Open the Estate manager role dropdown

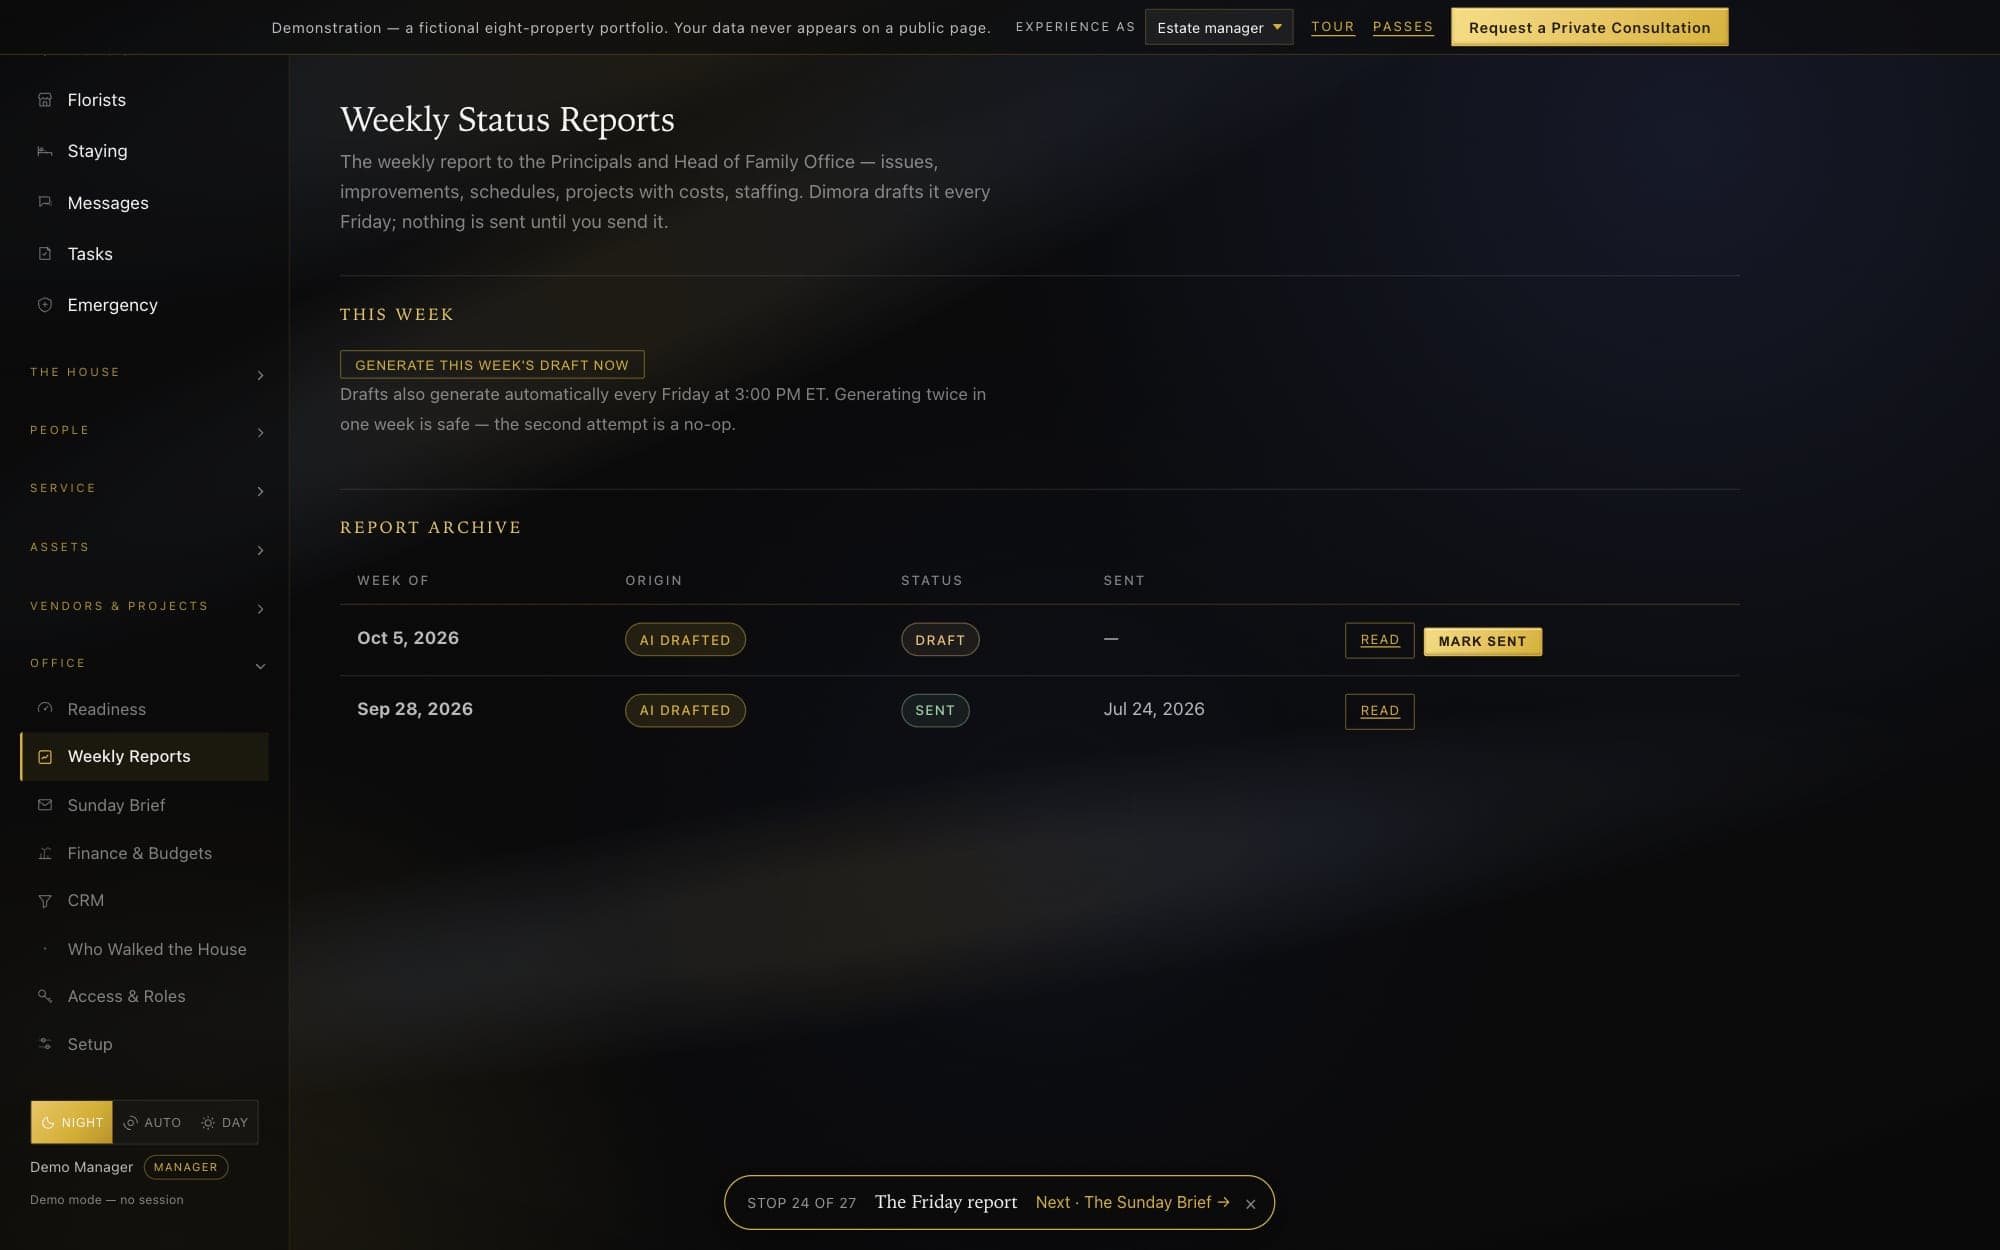[x=1218, y=27]
